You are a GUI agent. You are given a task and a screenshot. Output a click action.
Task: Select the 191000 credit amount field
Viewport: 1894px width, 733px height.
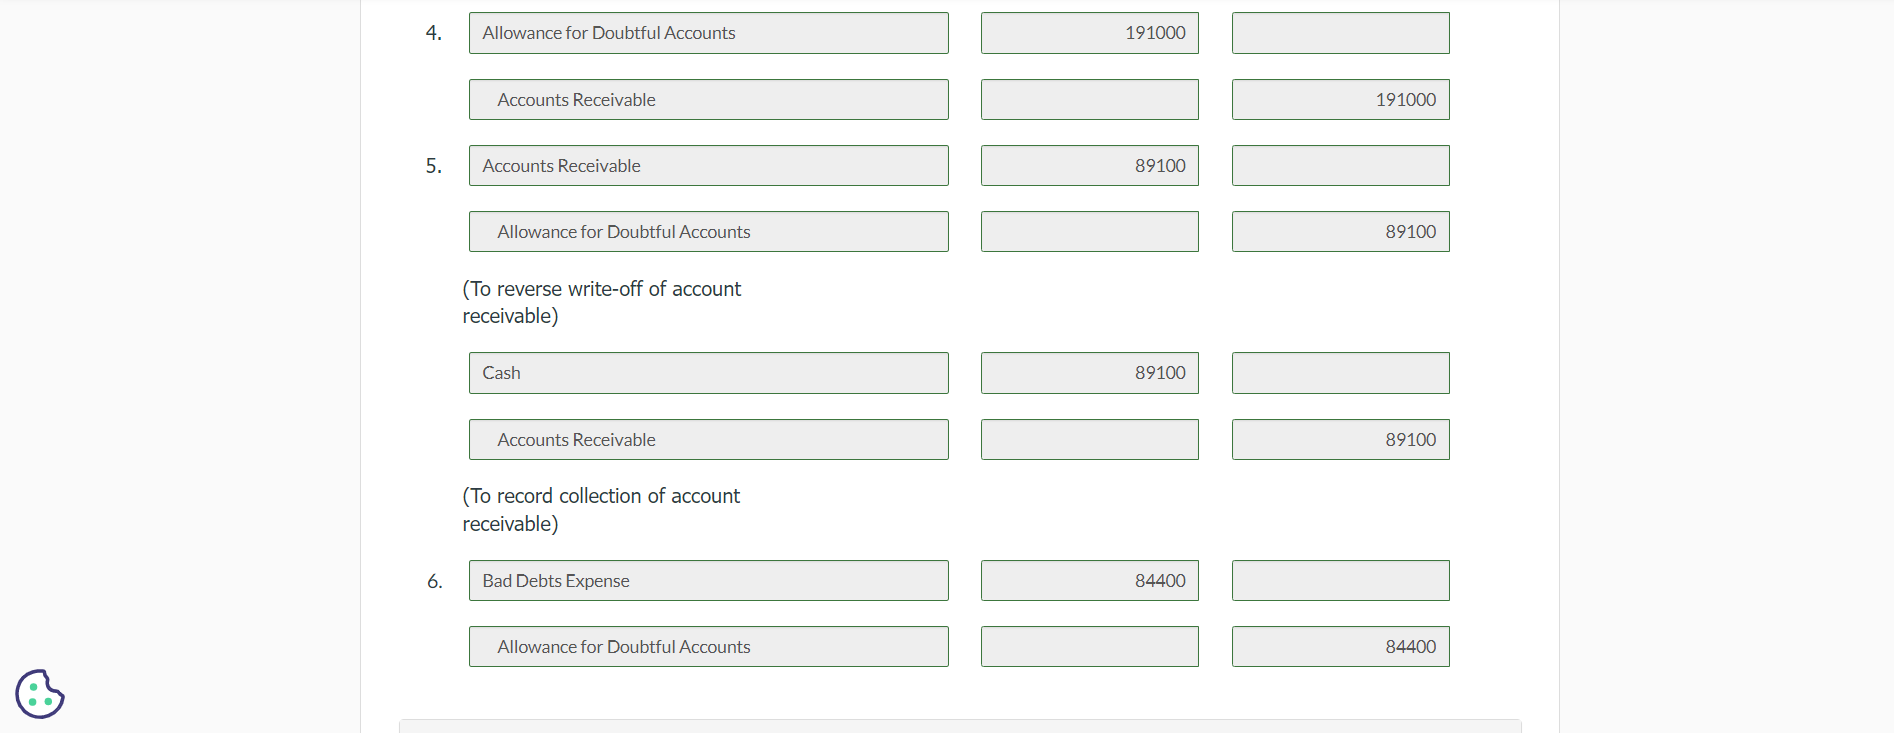pos(1340,99)
